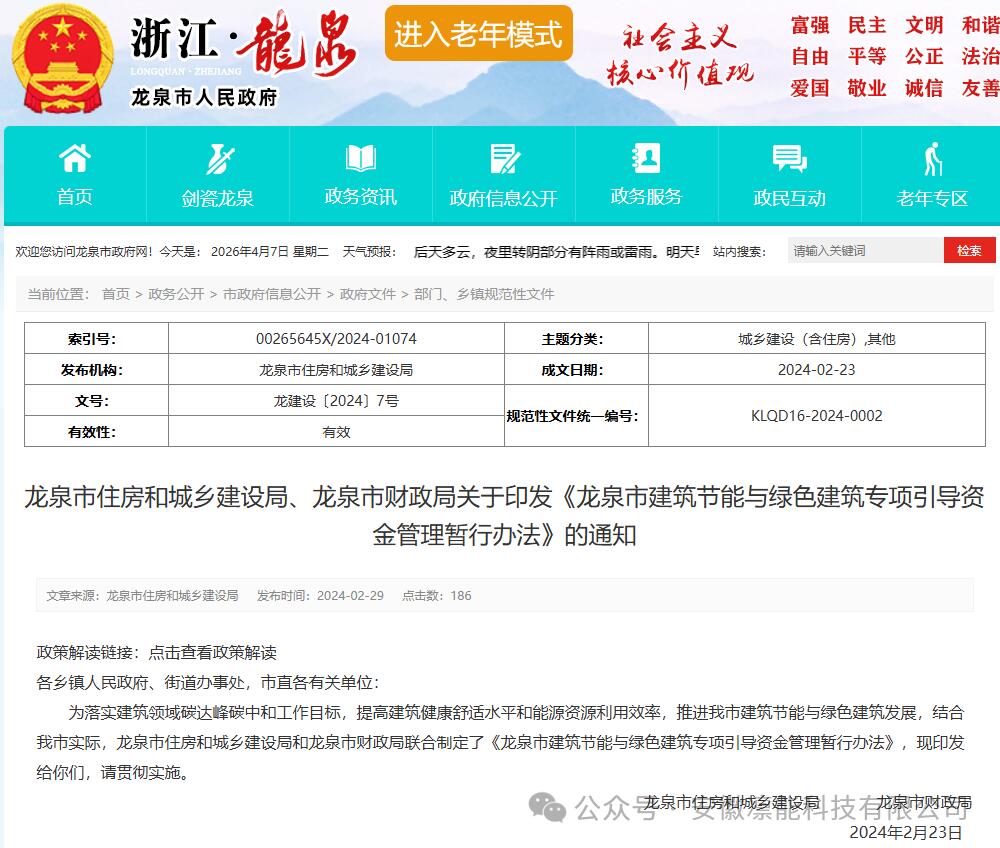Open the 政民互动 menu label

click(789, 198)
